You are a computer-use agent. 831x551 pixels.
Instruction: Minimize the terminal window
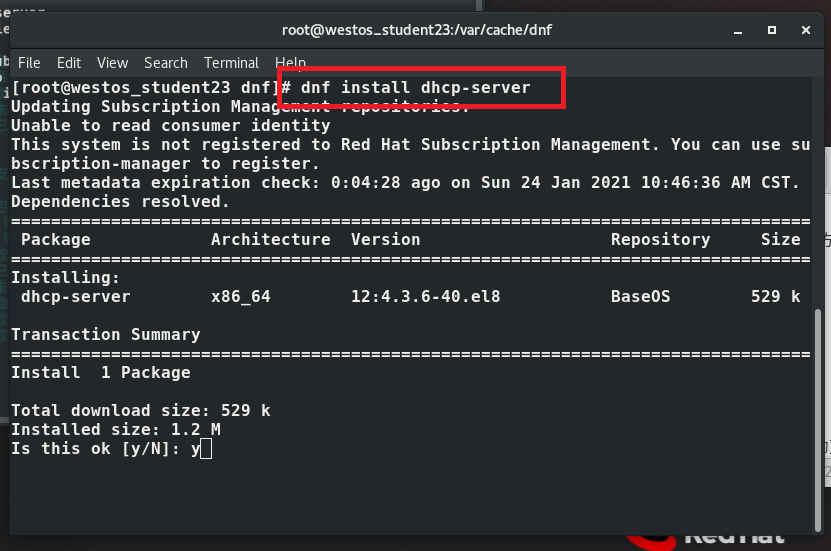tap(738, 31)
